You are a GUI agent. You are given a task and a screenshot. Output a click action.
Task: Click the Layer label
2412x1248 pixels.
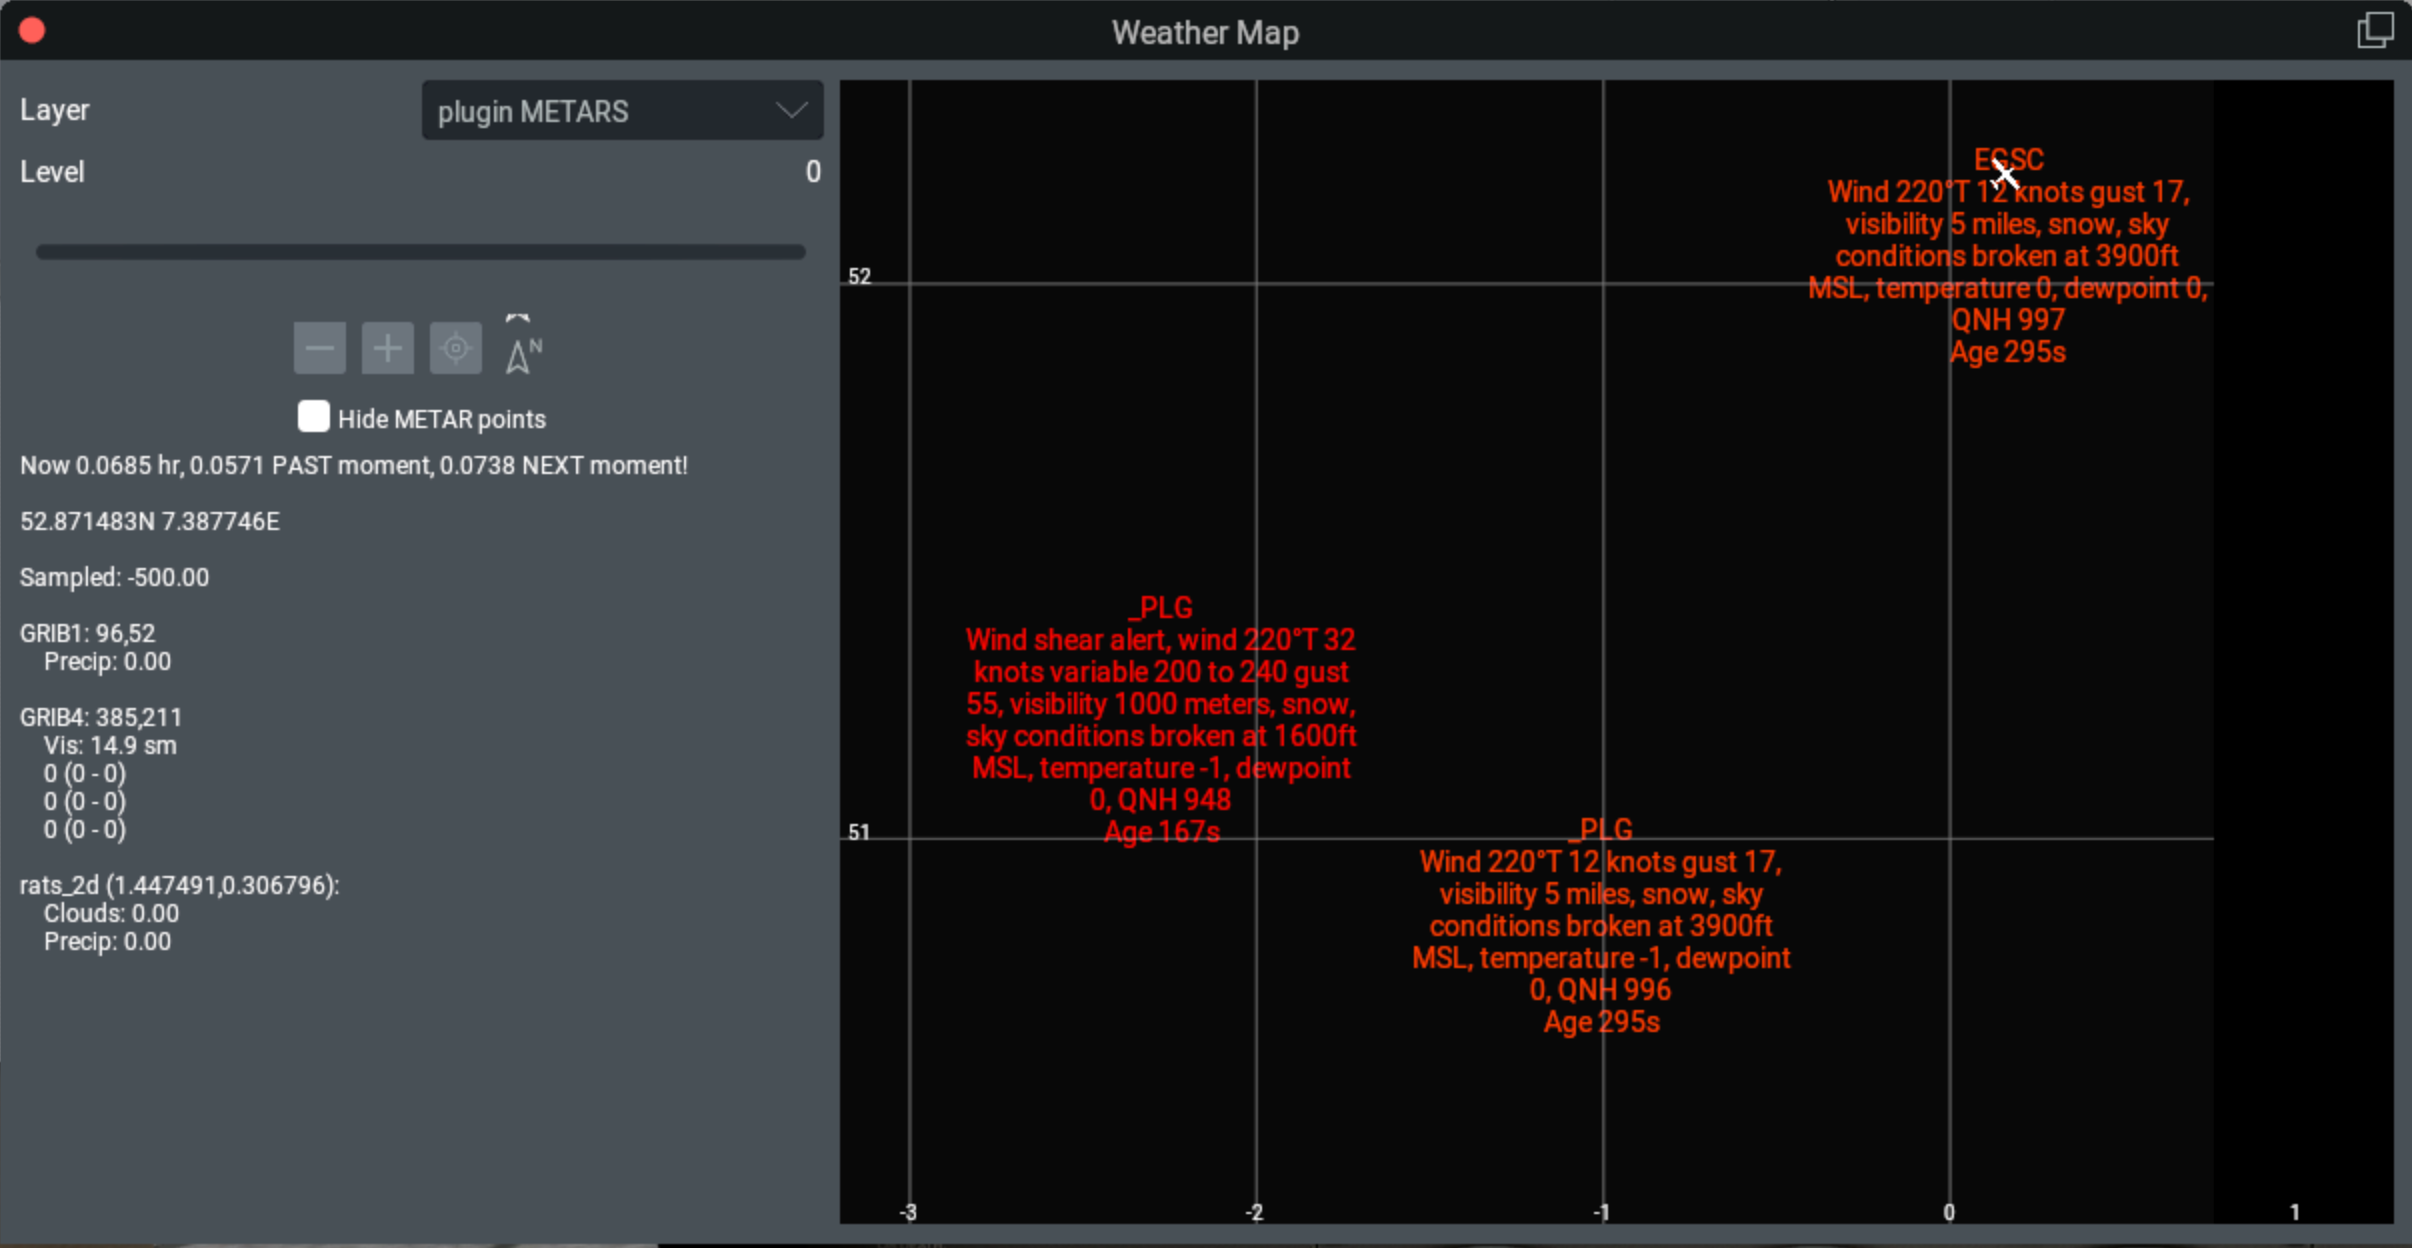click(x=55, y=110)
